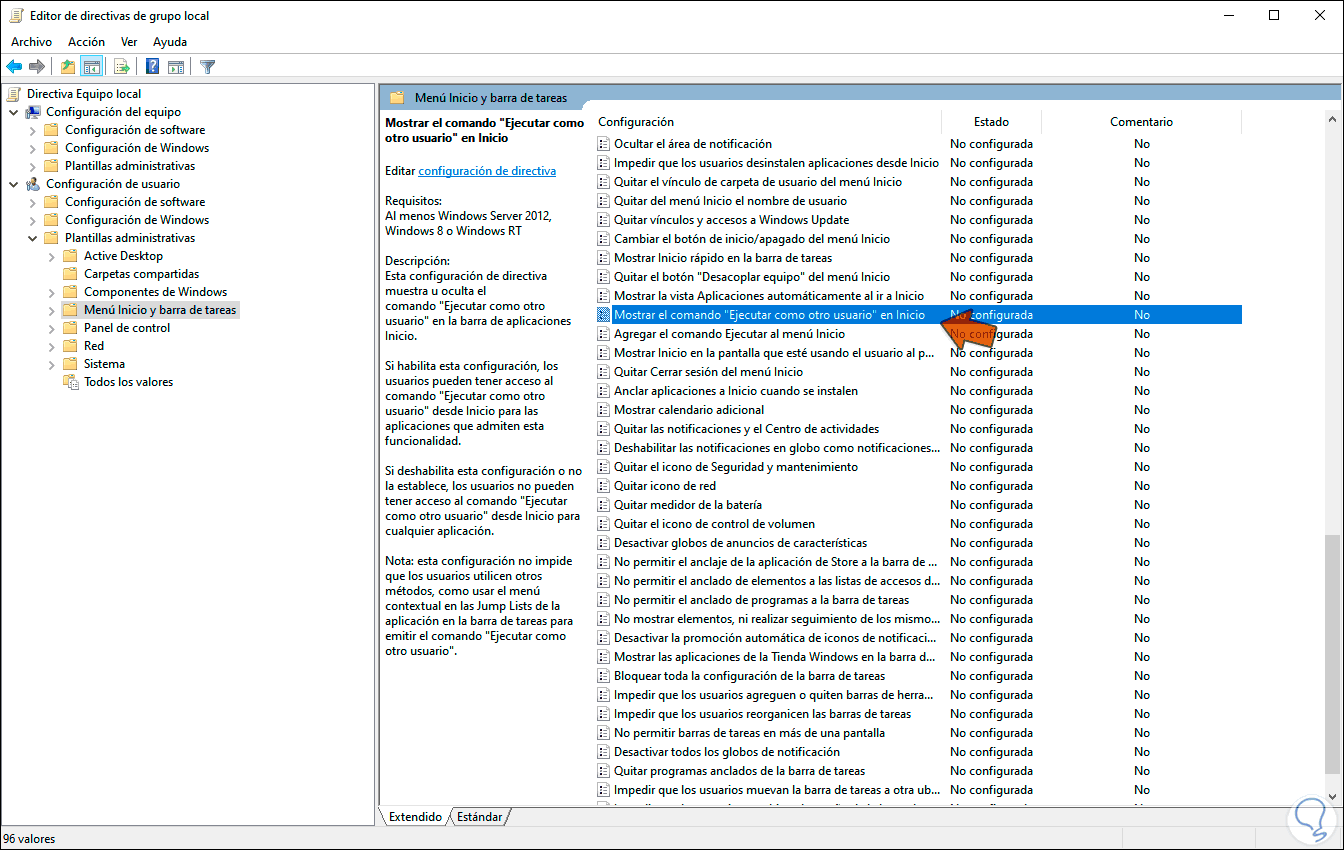Click the Export list toolbar icon
Image resolution: width=1344 pixels, height=850 pixels.
121,66
